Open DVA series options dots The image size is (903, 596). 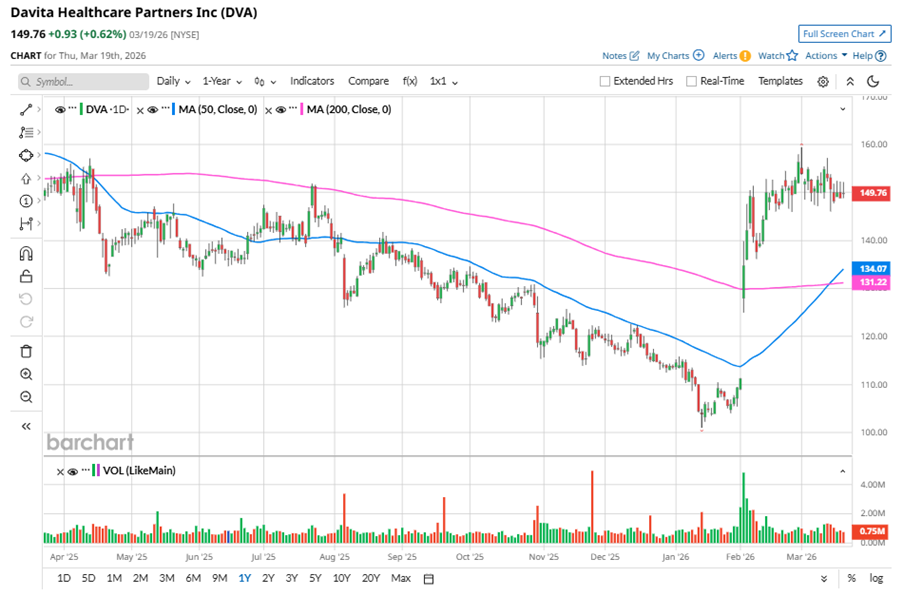click(73, 108)
